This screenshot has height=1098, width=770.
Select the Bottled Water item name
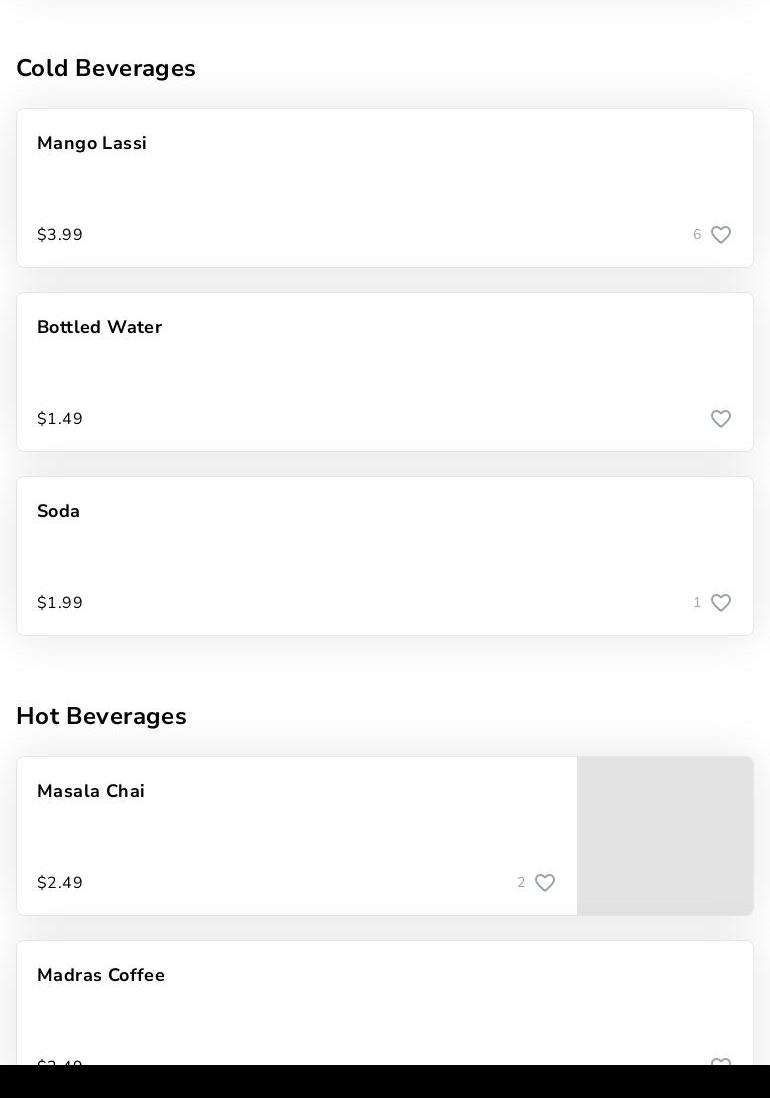tap(99, 327)
